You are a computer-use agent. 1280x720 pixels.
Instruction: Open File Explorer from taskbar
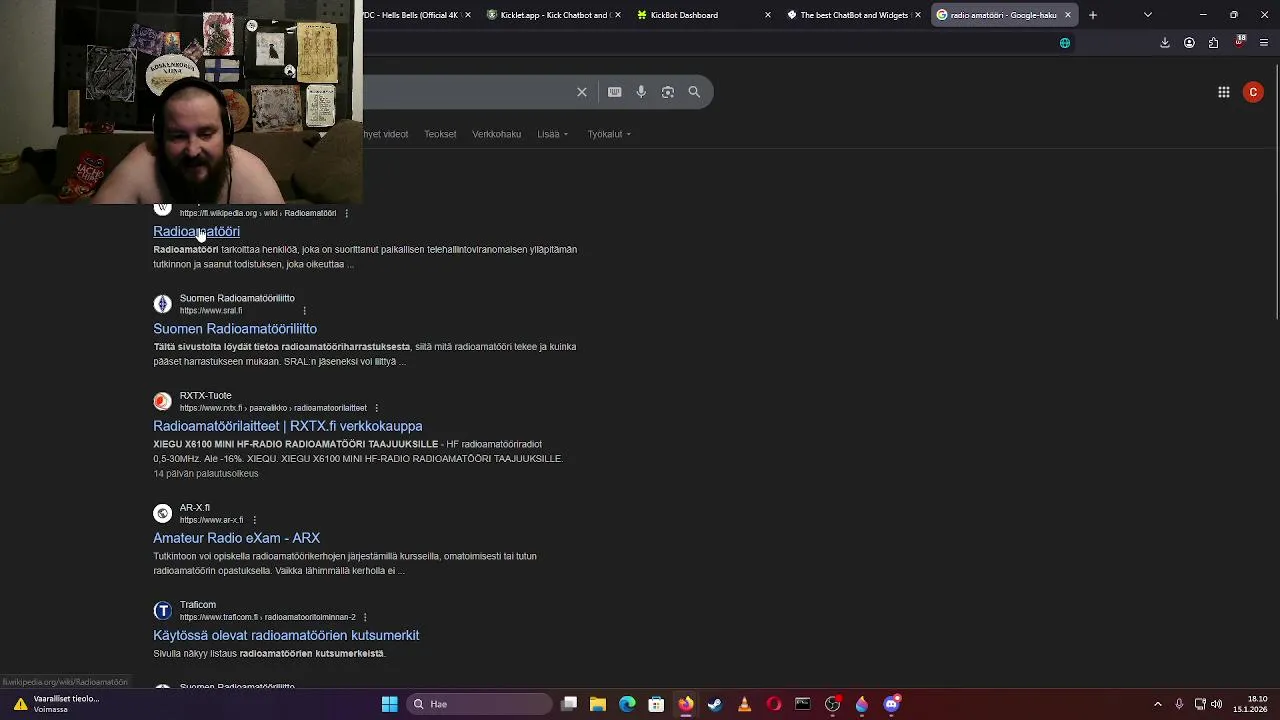tap(597, 704)
